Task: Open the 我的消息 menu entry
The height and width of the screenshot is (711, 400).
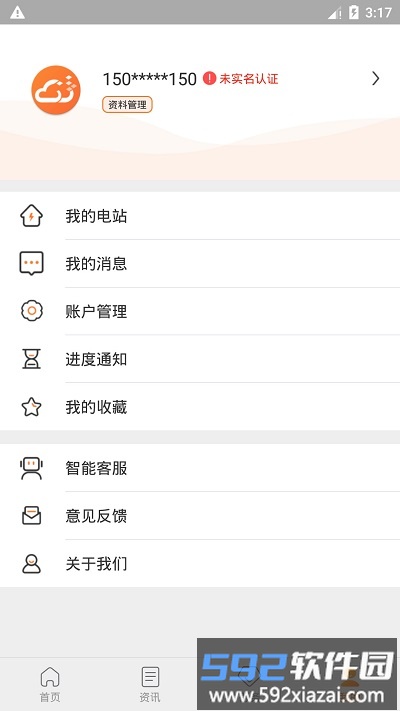Action: point(200,263)
